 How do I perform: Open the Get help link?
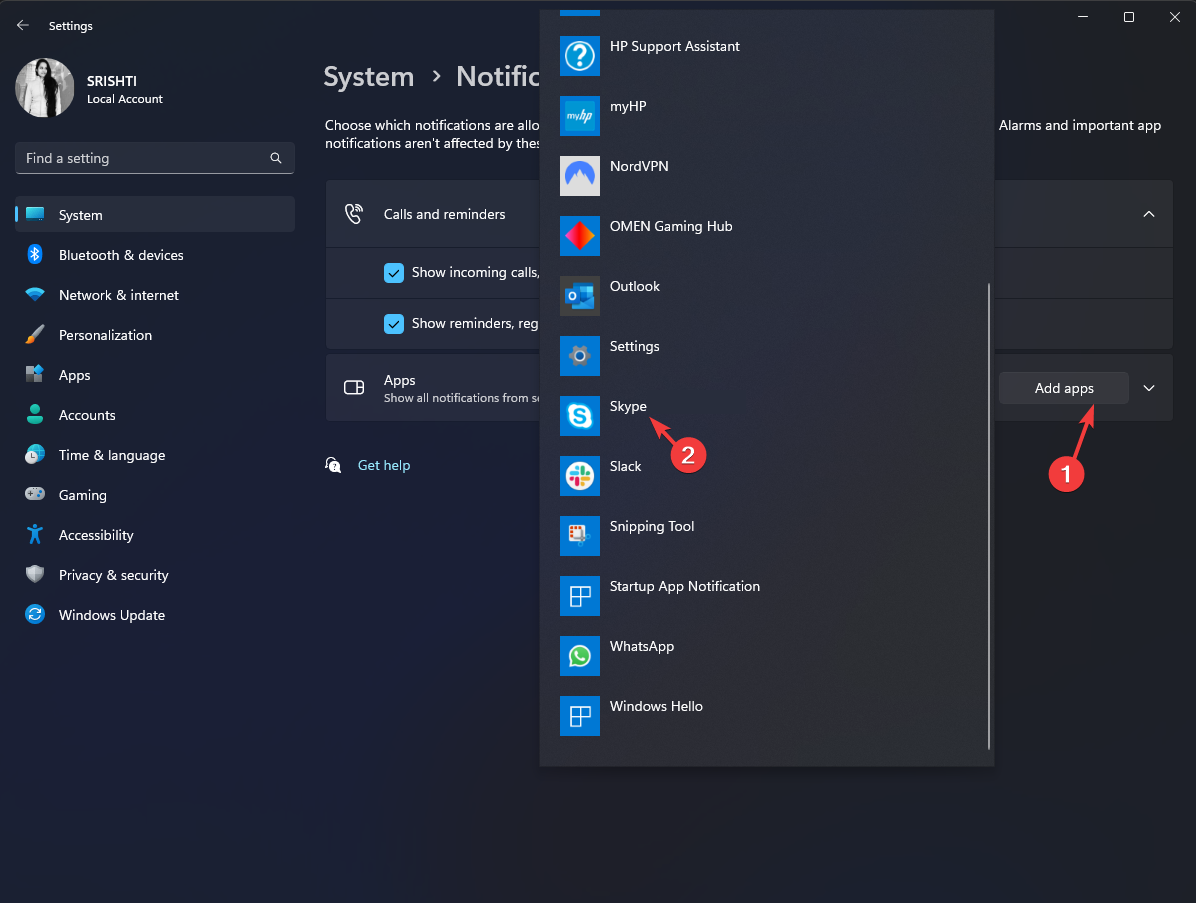[x=384, y=465]
